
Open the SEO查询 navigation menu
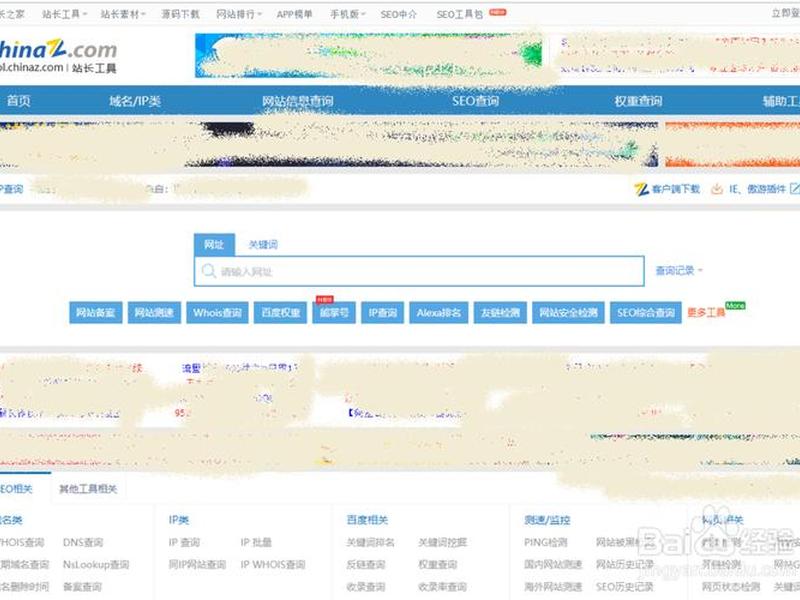476,101
